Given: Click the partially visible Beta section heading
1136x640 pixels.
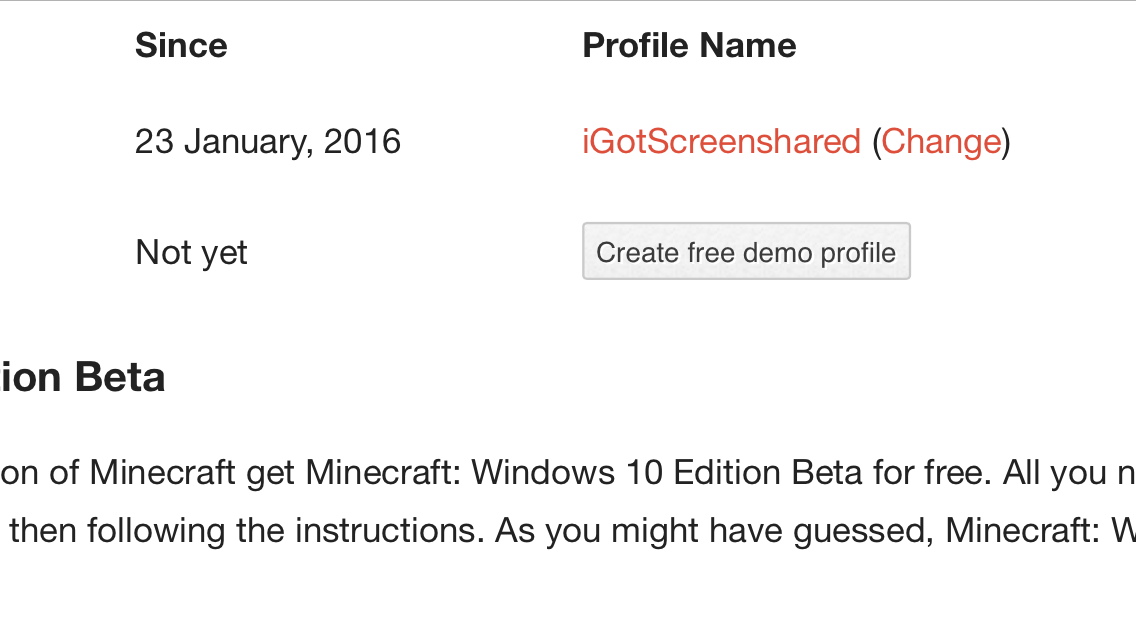Looking at the screenshot, I should point(83,378).
